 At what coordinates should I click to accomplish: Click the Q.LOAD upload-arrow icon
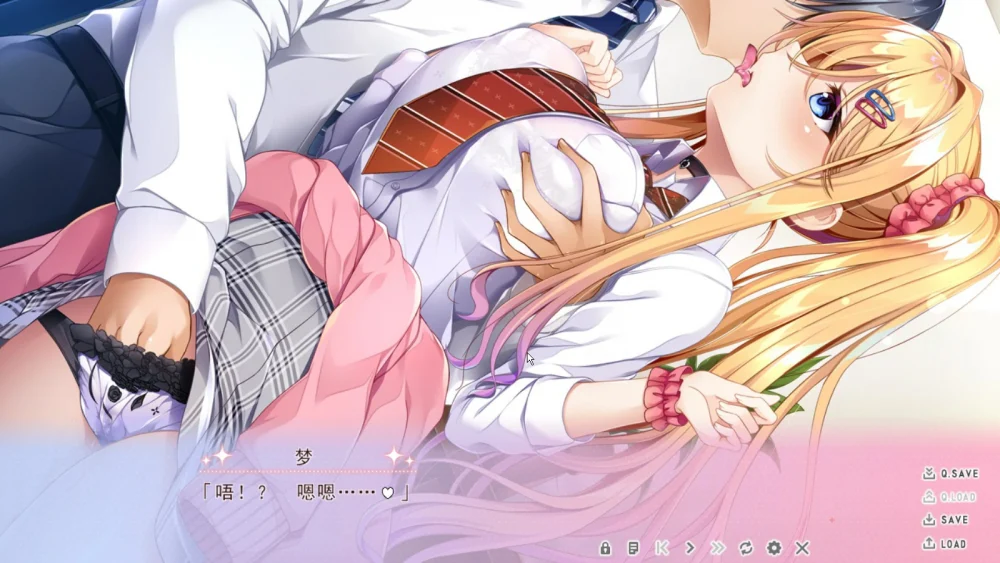coord(929,497)
